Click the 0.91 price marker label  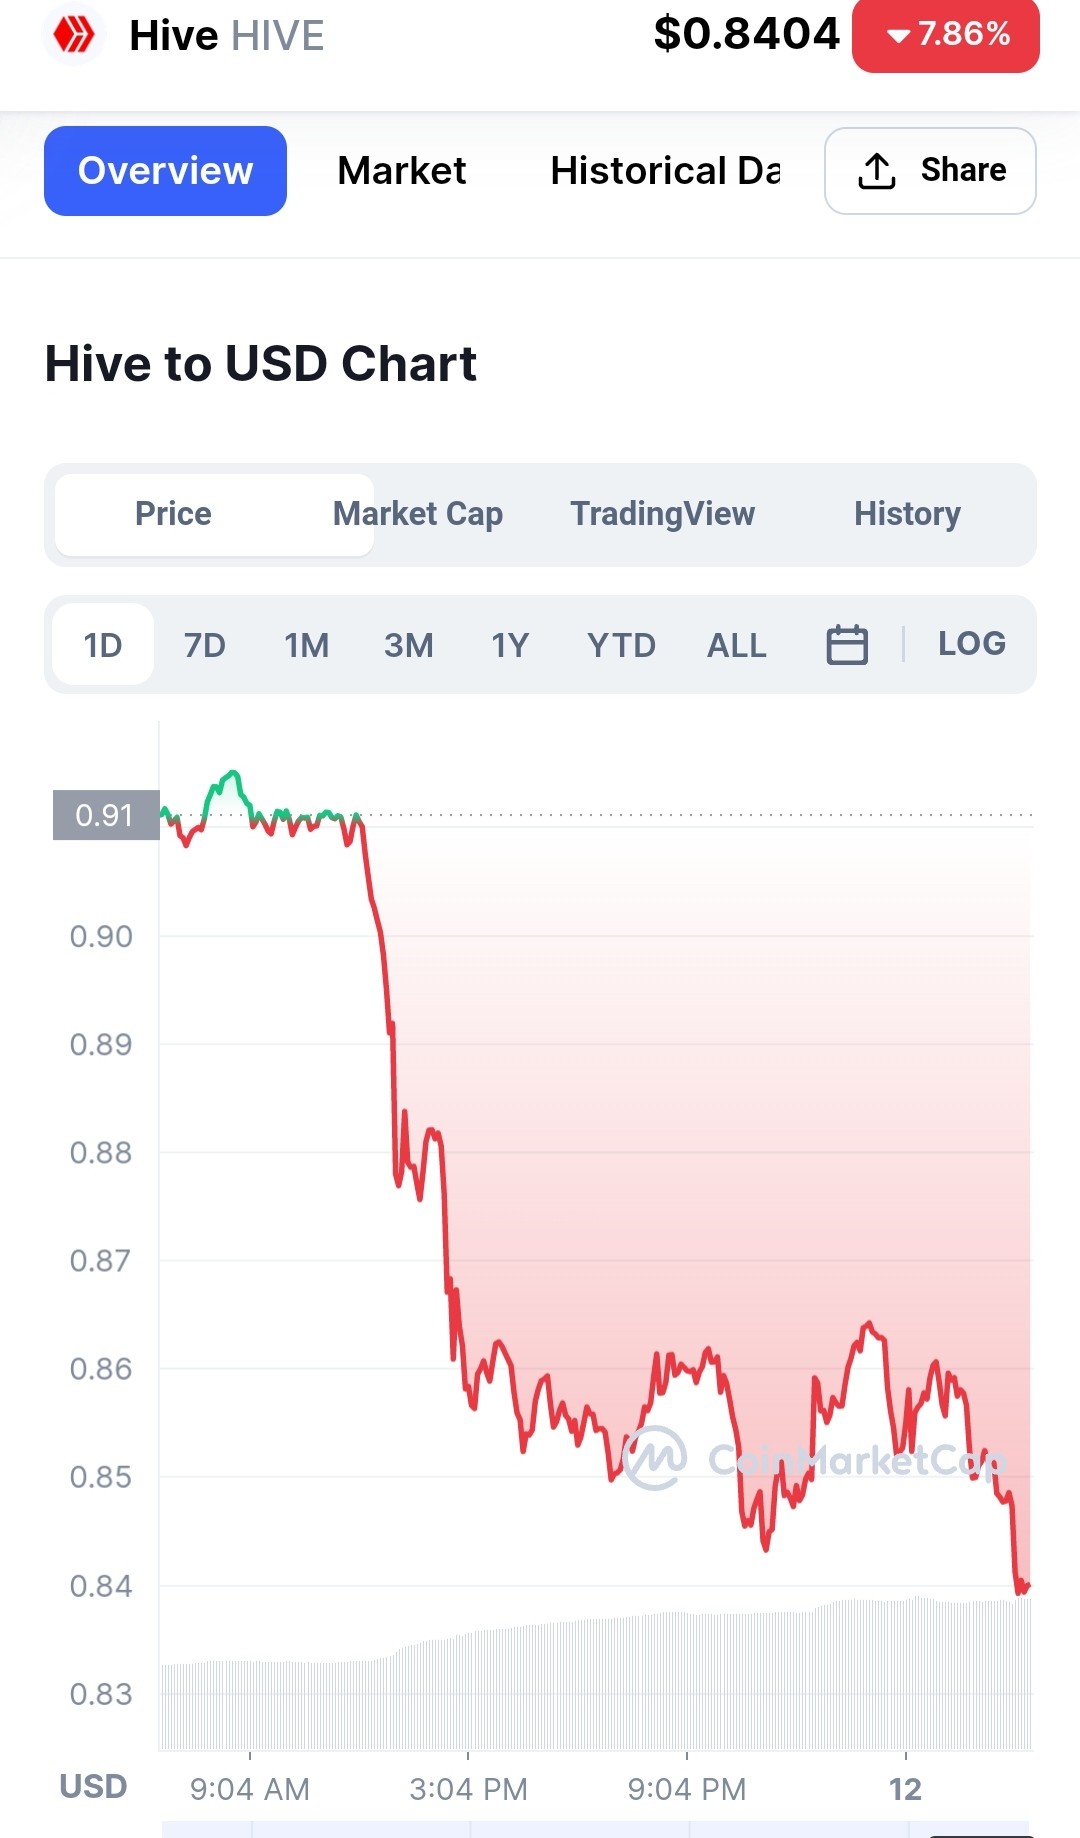pyautogui.click(x=106, y=815)
